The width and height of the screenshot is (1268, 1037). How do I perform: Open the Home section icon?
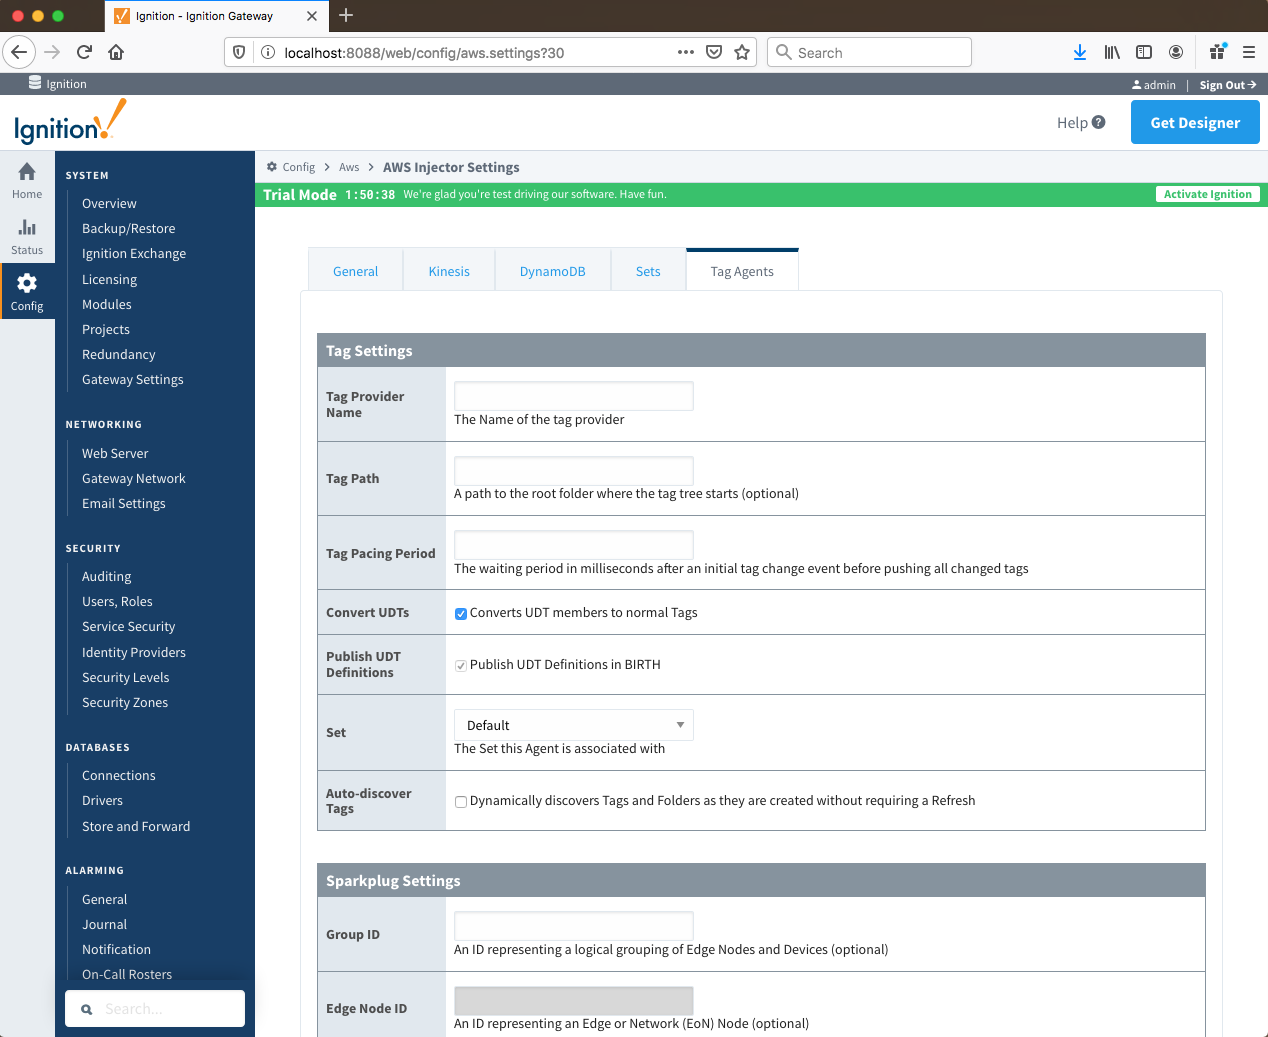pyautogui.click(x=27, y=173)
